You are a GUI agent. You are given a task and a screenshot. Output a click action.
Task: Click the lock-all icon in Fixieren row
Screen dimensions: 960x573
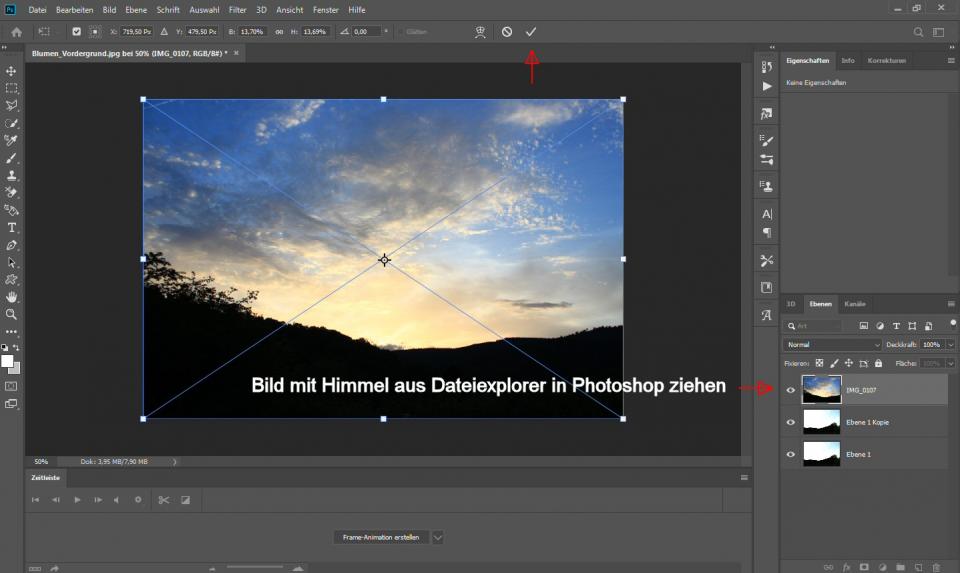878,363
